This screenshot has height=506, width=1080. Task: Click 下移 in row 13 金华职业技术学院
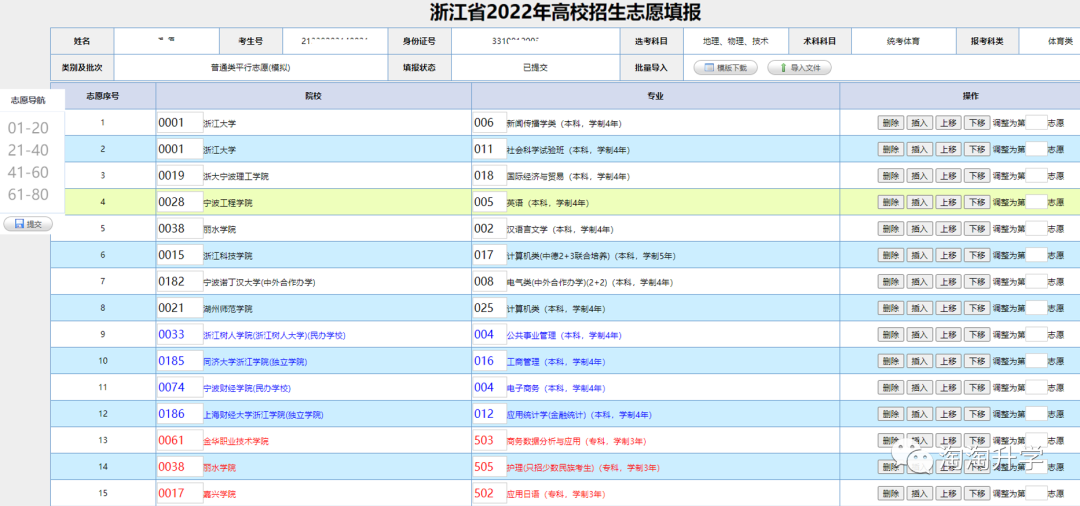(x=977, y=441)
